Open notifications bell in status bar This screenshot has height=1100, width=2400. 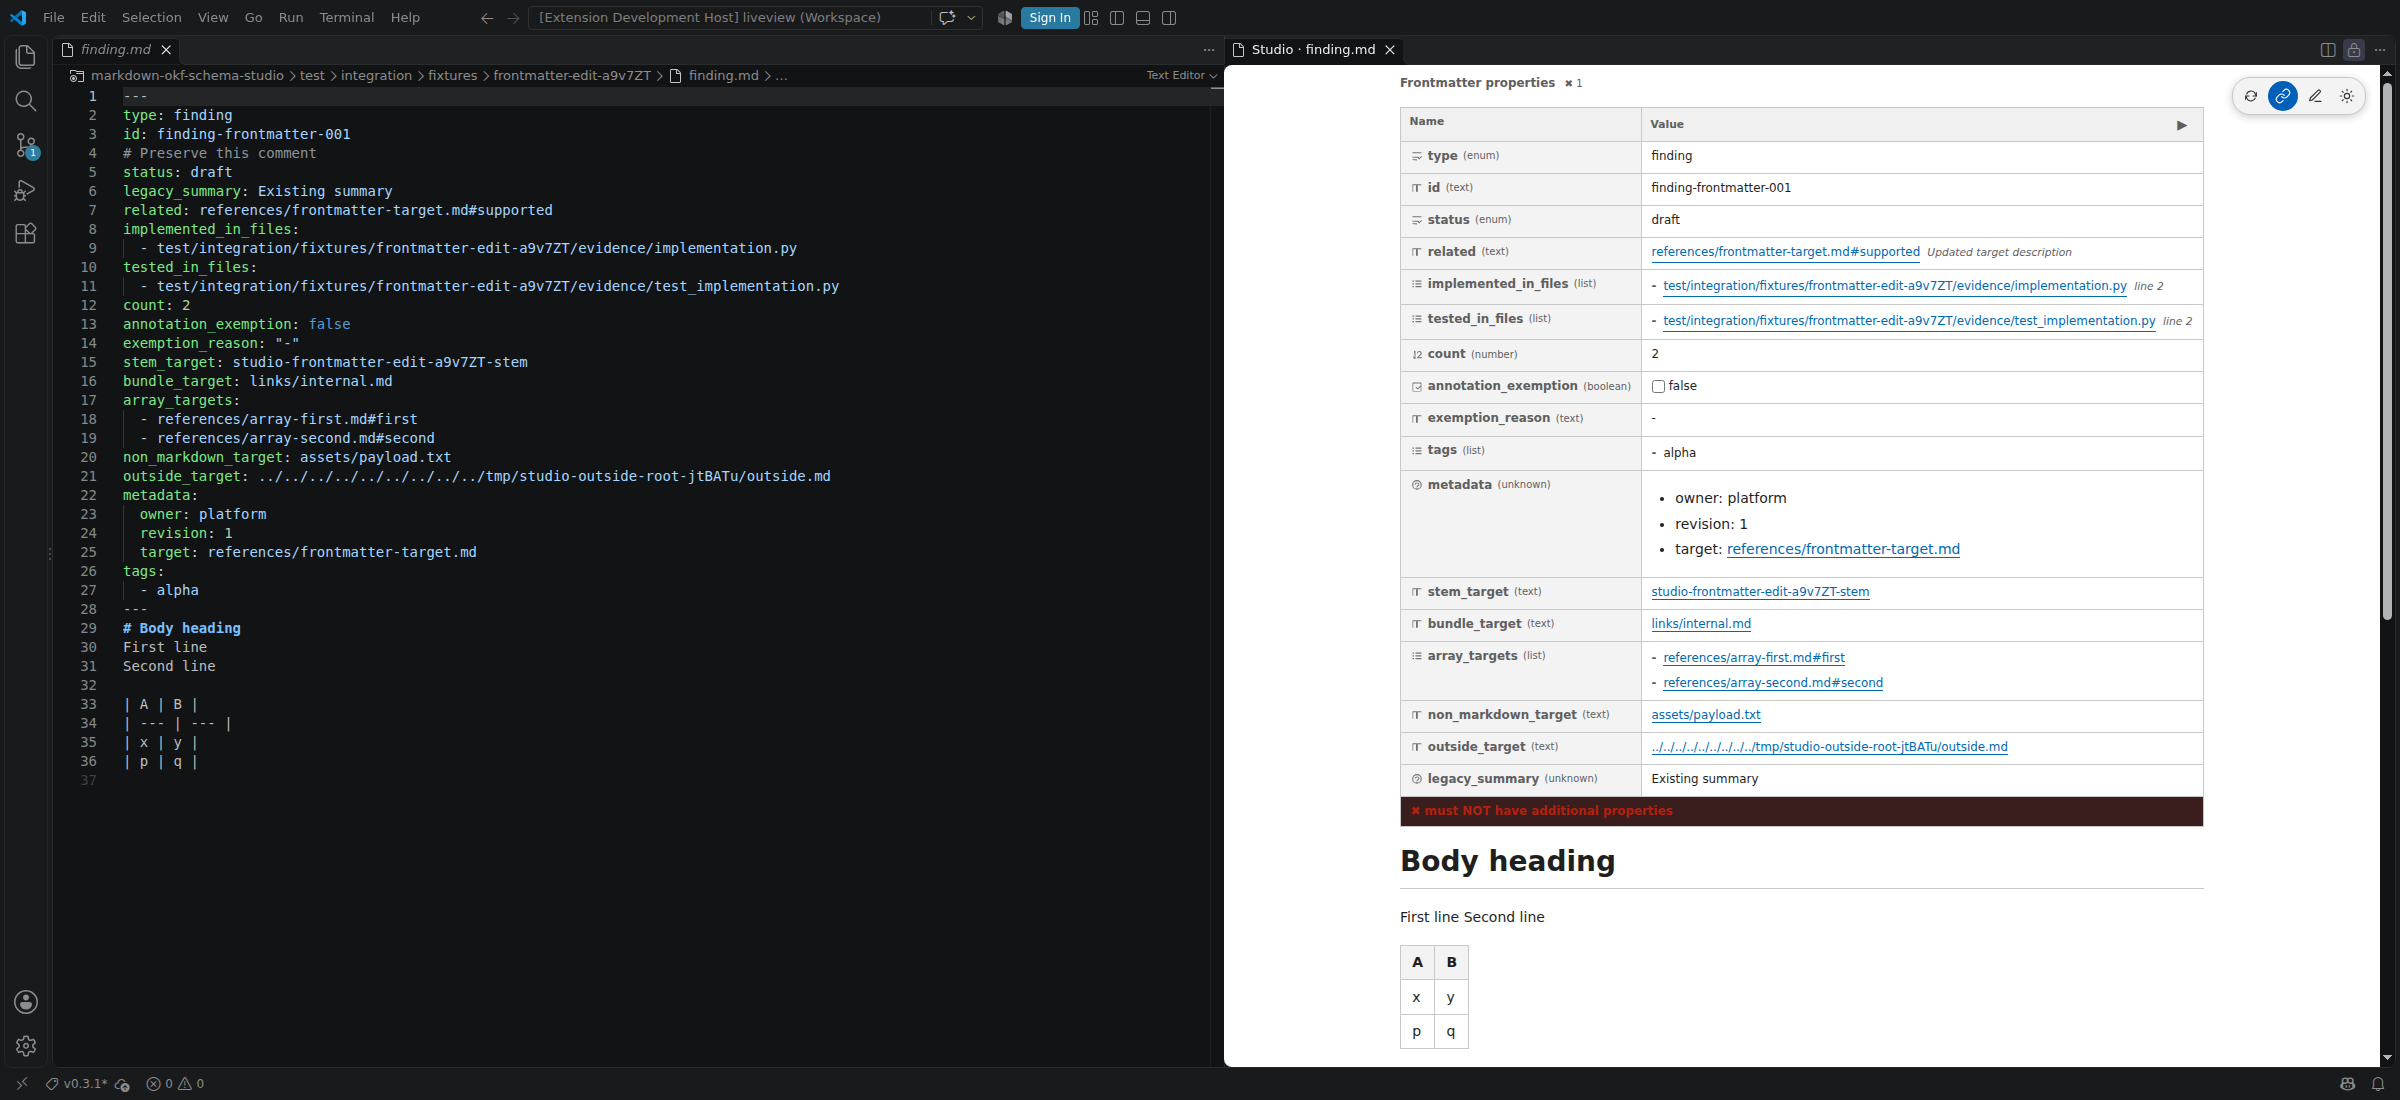pos(2378,1084)
